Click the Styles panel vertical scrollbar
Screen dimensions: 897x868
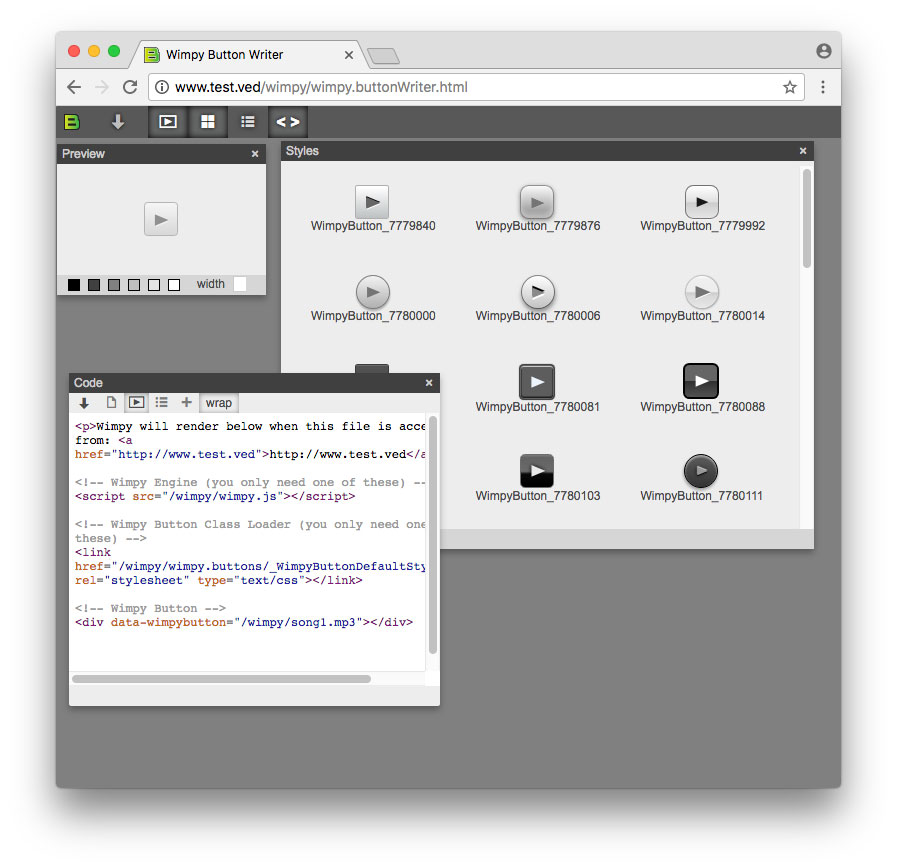point(807,218)
